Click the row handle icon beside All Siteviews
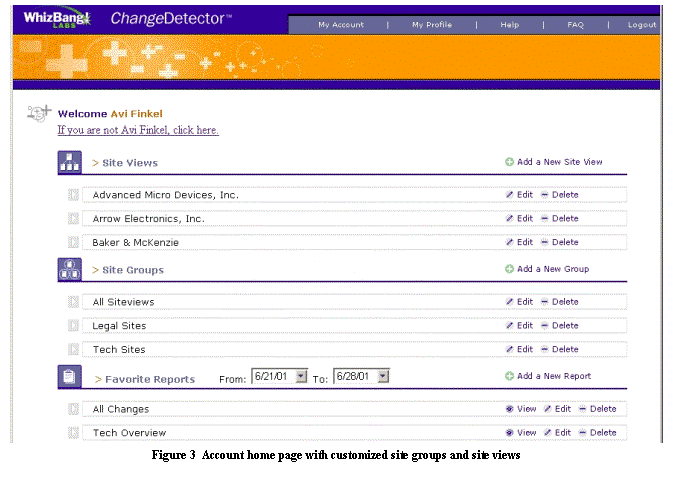Screen dimensions: 674x478 click(x=73, y=302)
